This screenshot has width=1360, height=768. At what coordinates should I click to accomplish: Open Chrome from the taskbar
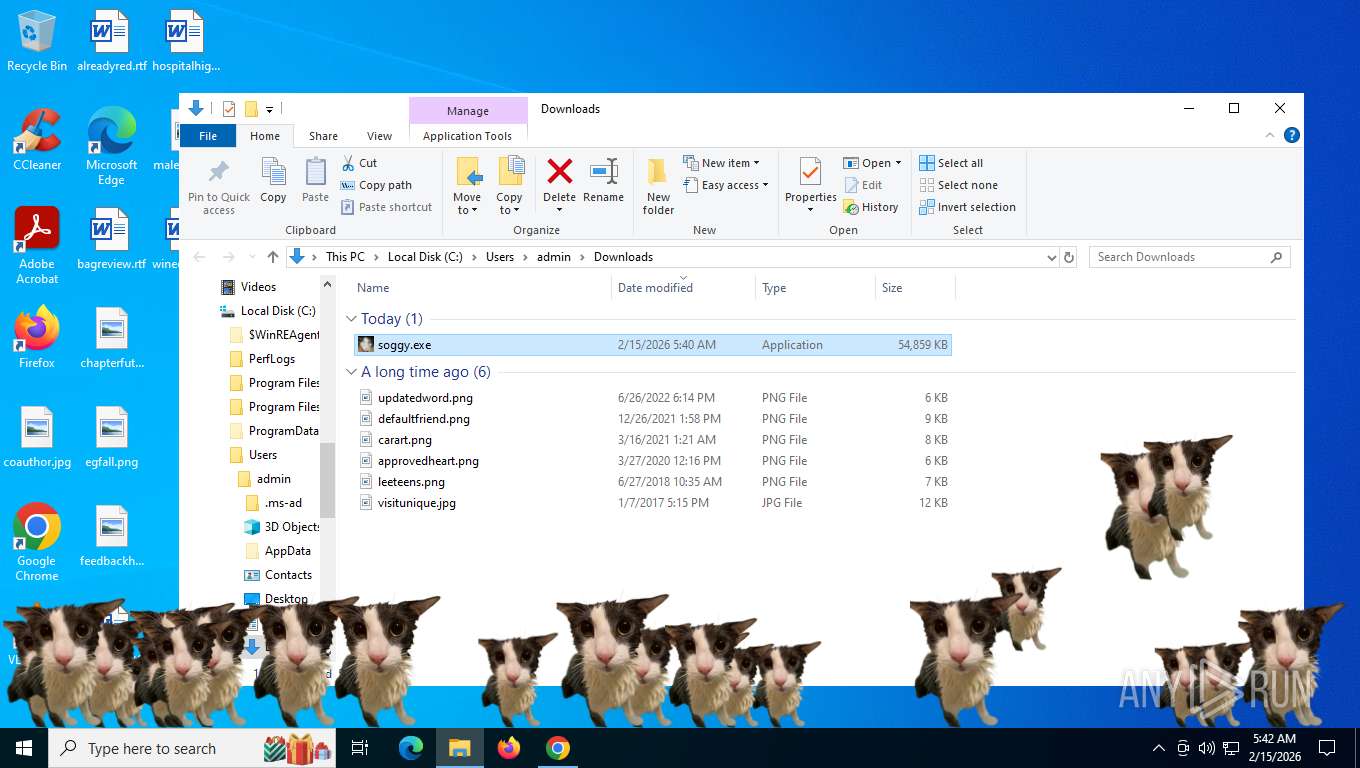coord(558,748)
